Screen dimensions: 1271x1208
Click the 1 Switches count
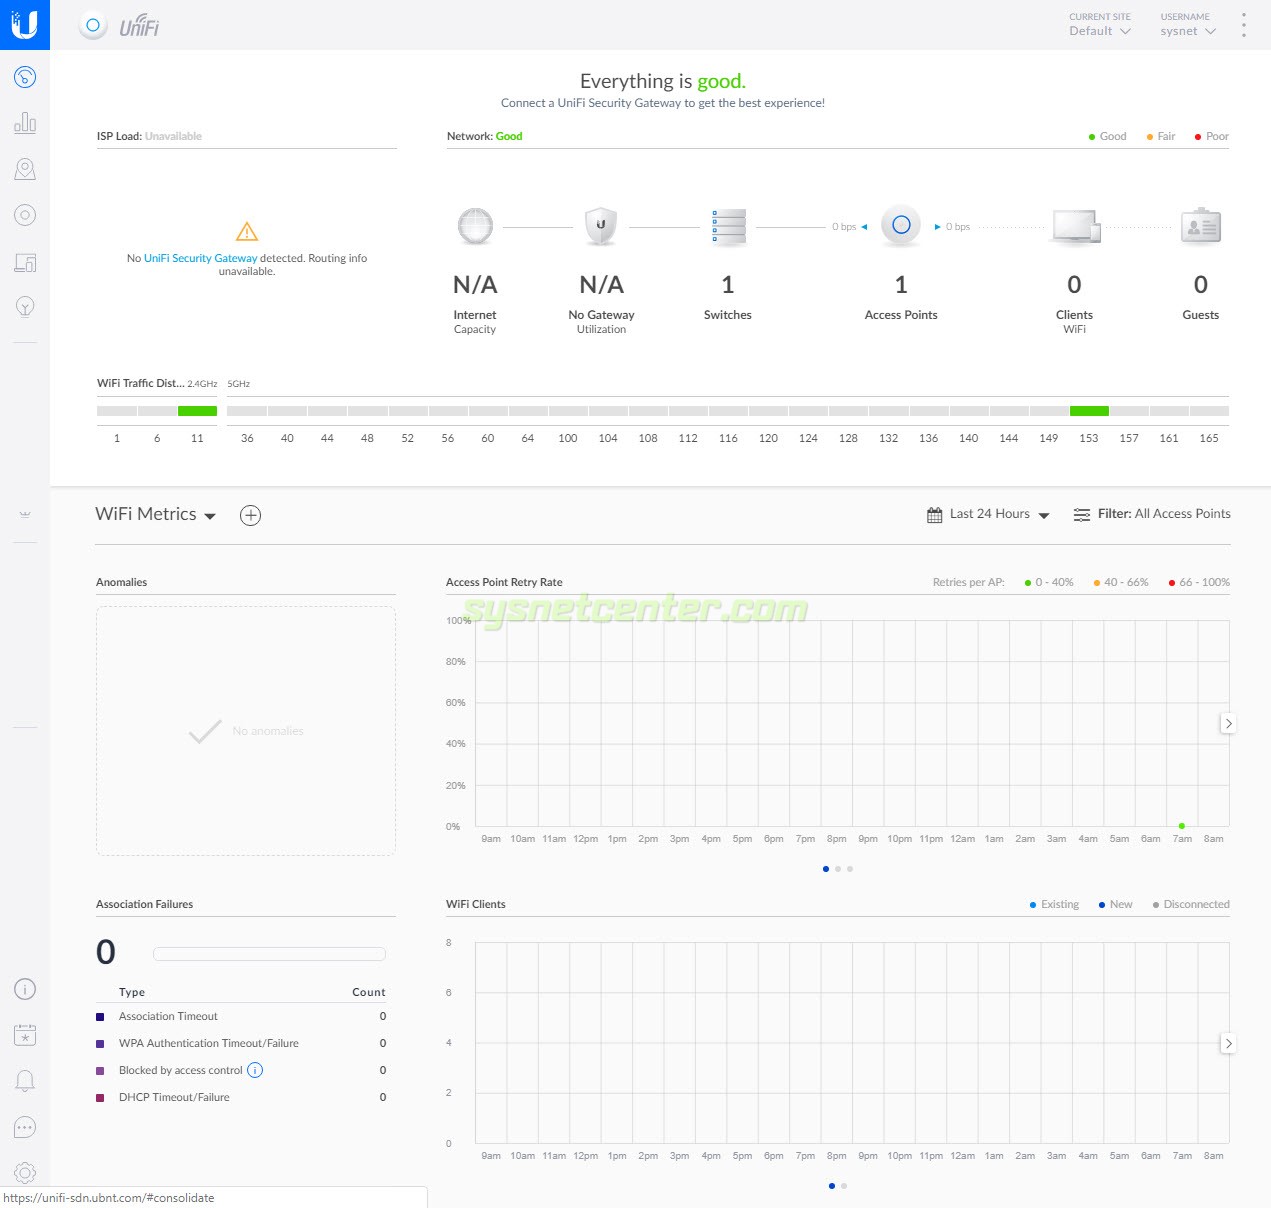[x=728, y=285]
